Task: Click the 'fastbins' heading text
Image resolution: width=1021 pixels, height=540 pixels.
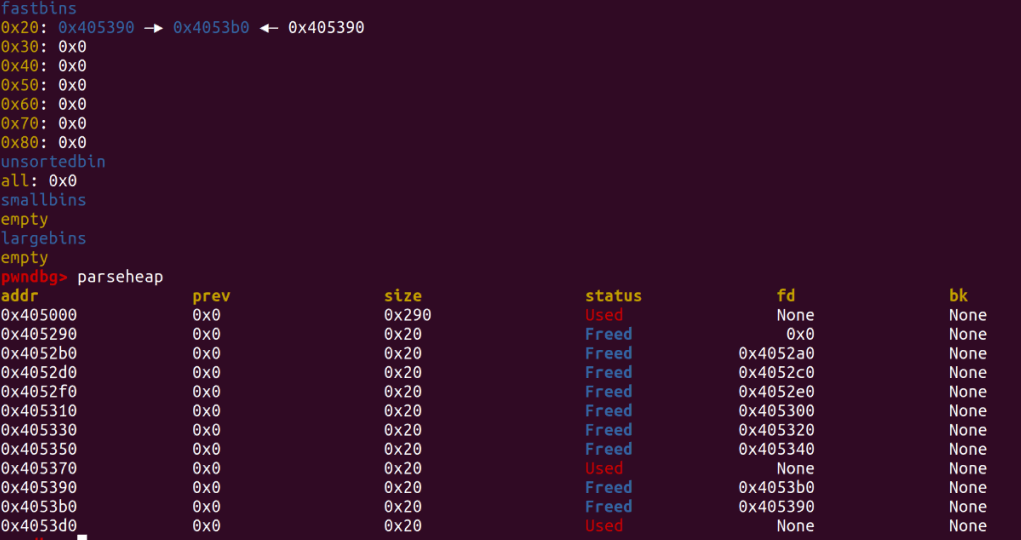Action: [38, 8]
